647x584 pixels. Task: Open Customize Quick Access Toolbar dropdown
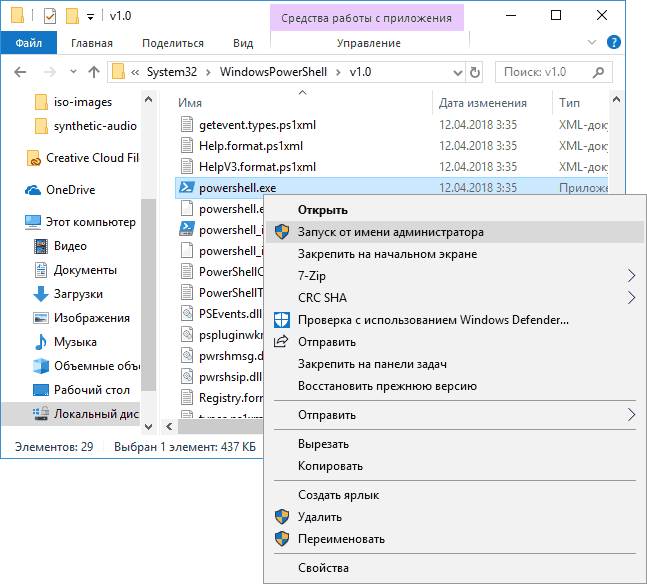[x=90, y=17]
